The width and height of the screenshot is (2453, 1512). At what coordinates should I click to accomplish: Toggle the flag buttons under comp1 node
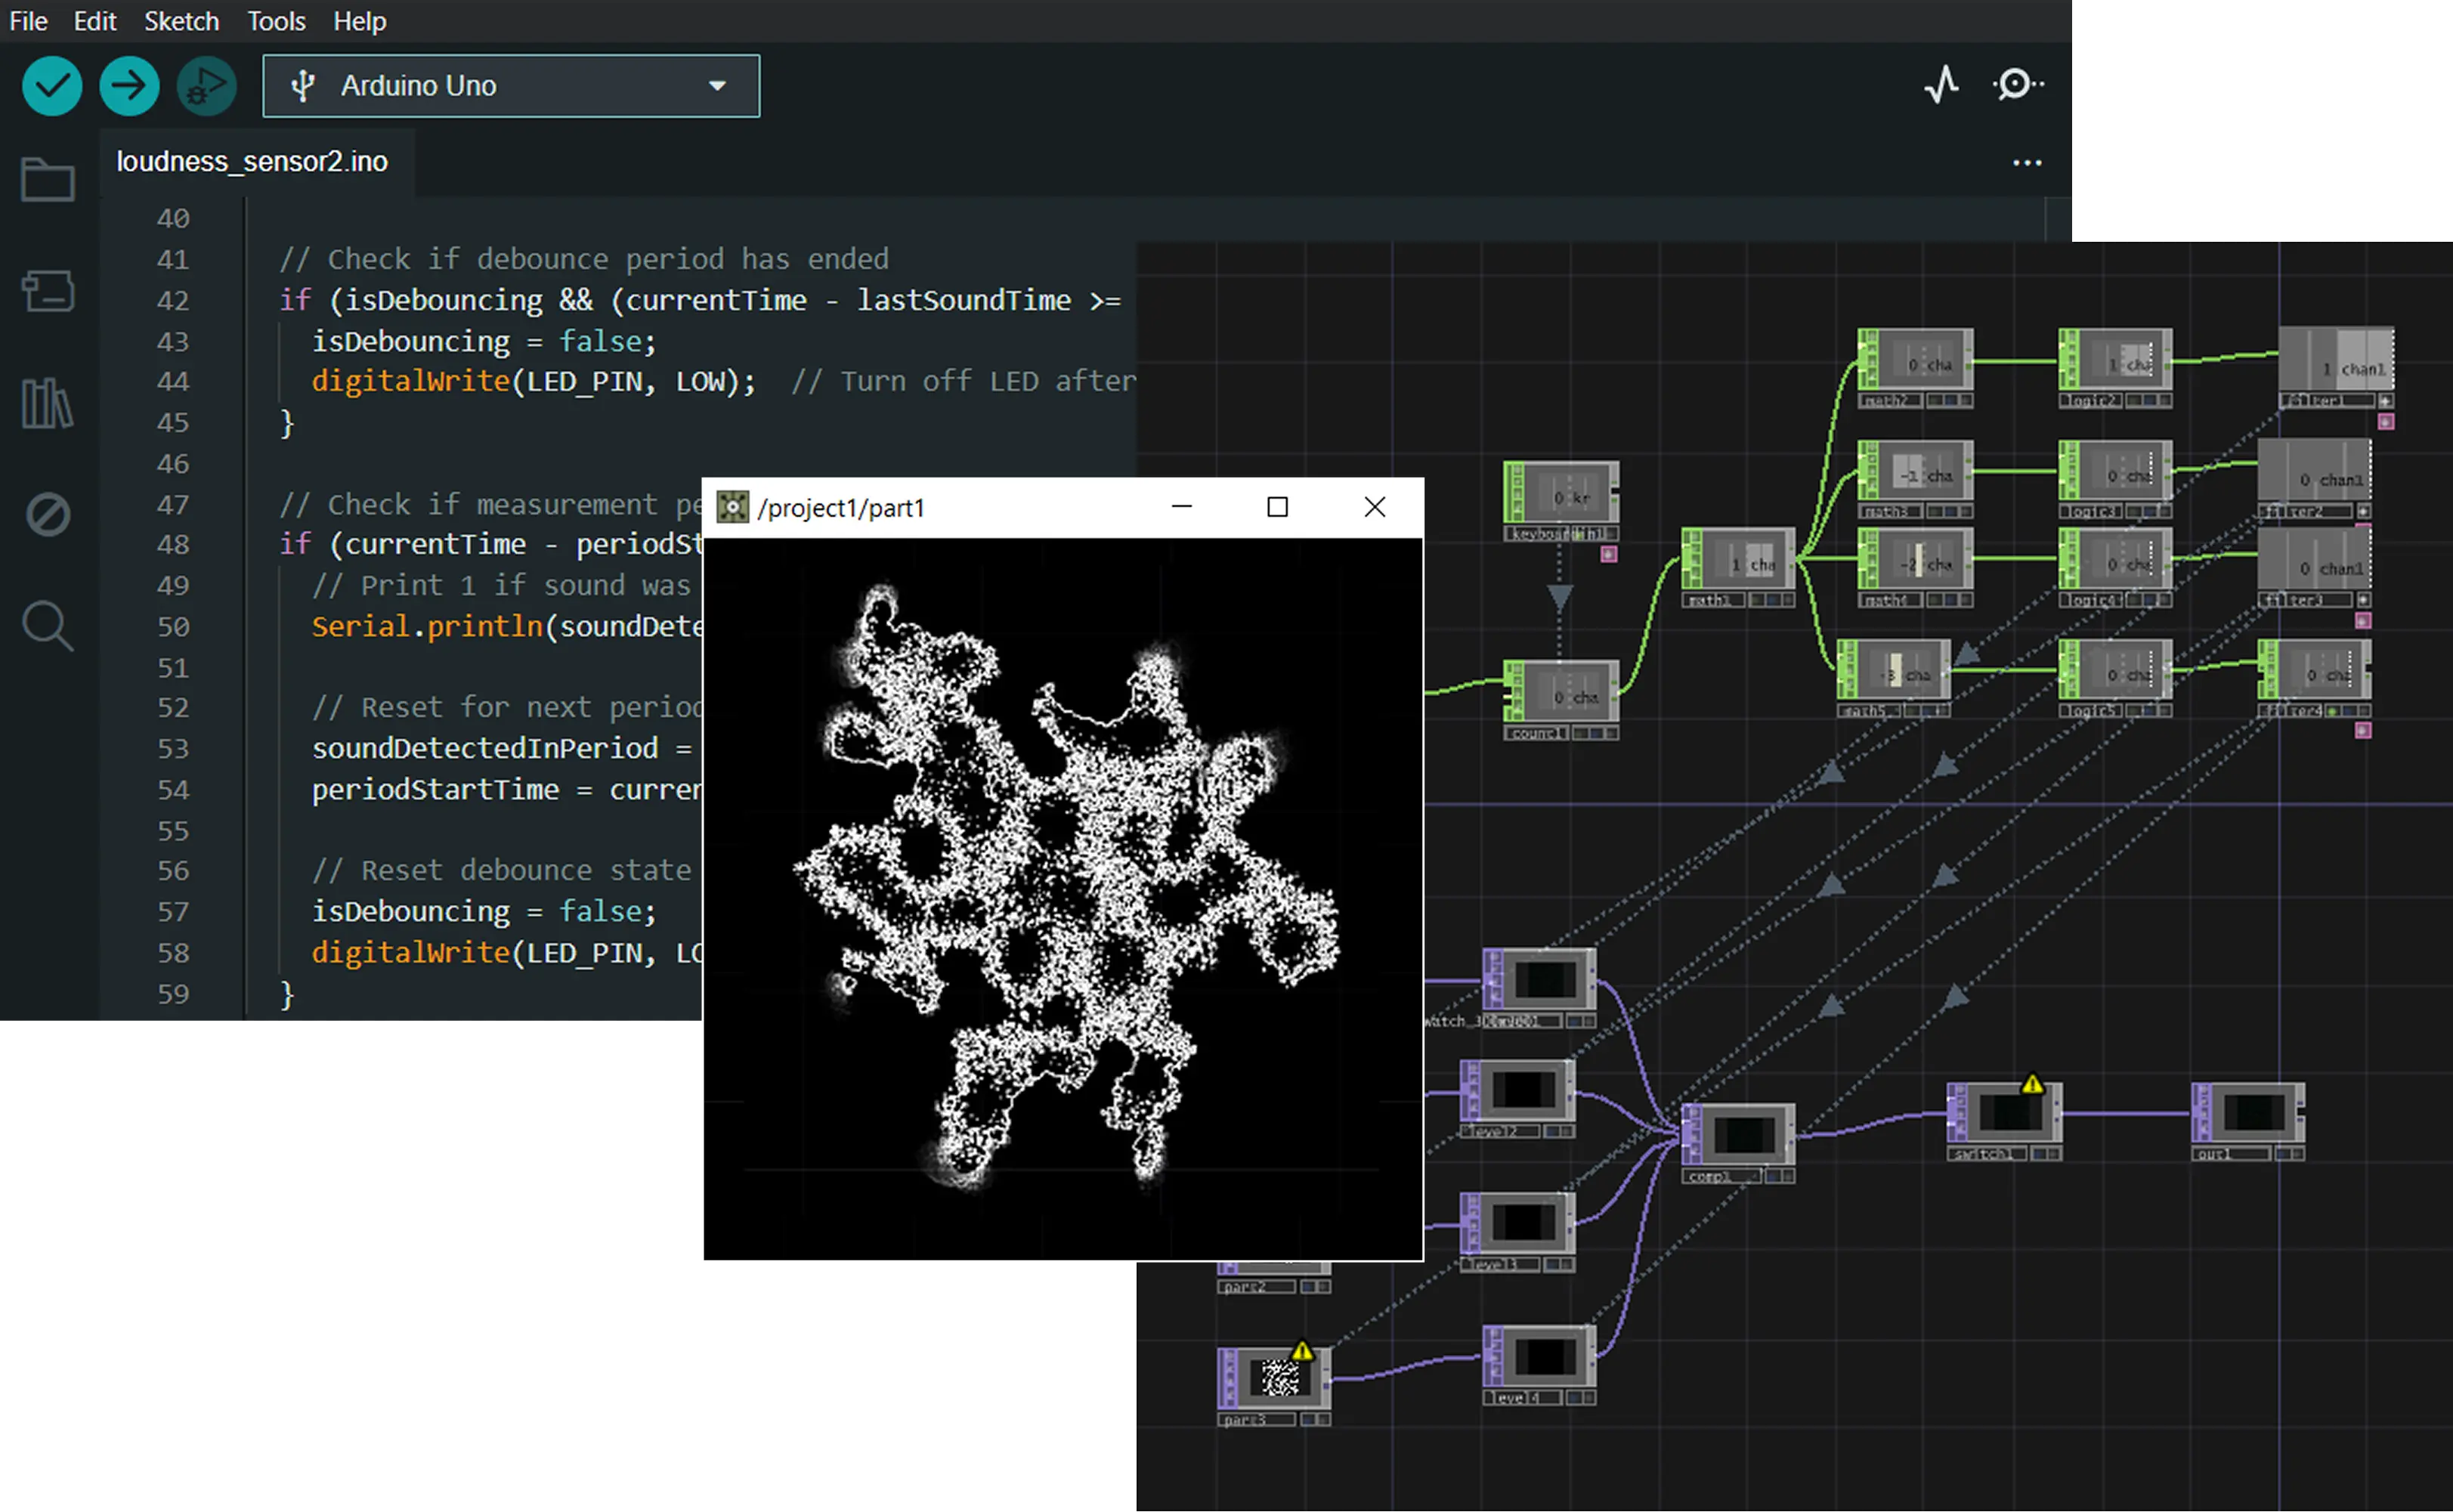[x=1780, y=1177]
